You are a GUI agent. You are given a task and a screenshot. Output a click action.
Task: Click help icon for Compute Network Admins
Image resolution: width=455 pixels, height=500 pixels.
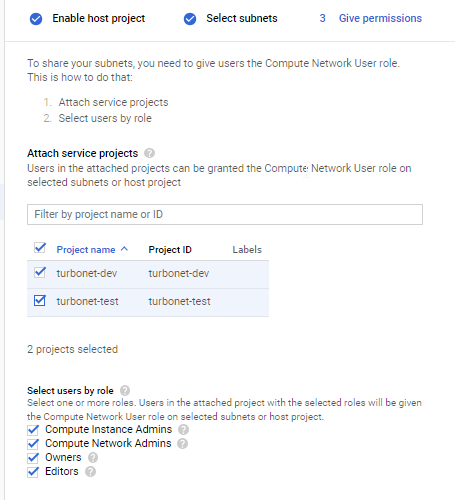[x=182, y=443]
